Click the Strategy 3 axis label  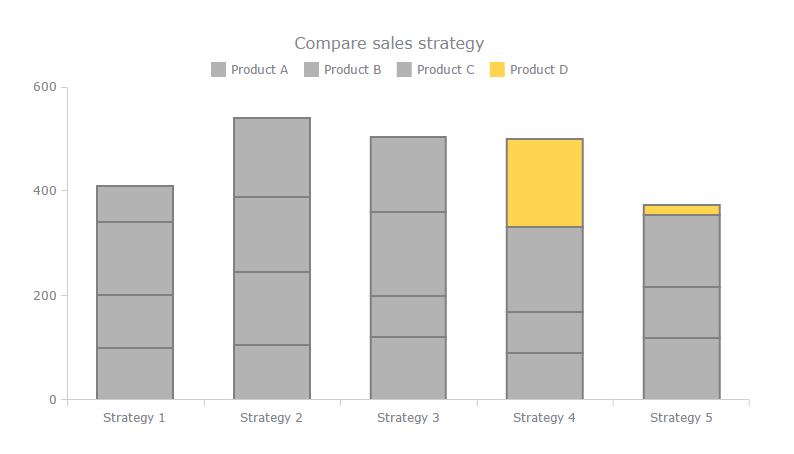pyautogui.click(x=408, y=418)
